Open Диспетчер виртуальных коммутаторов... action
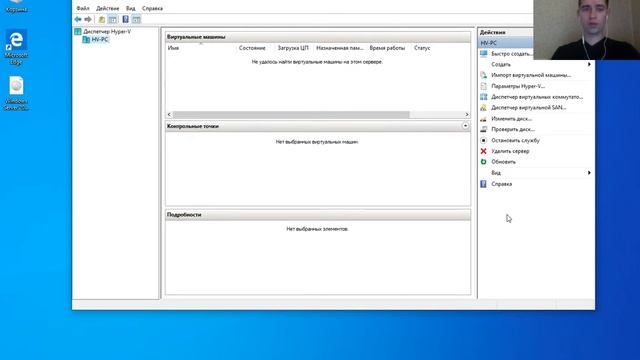 (537, 97)
